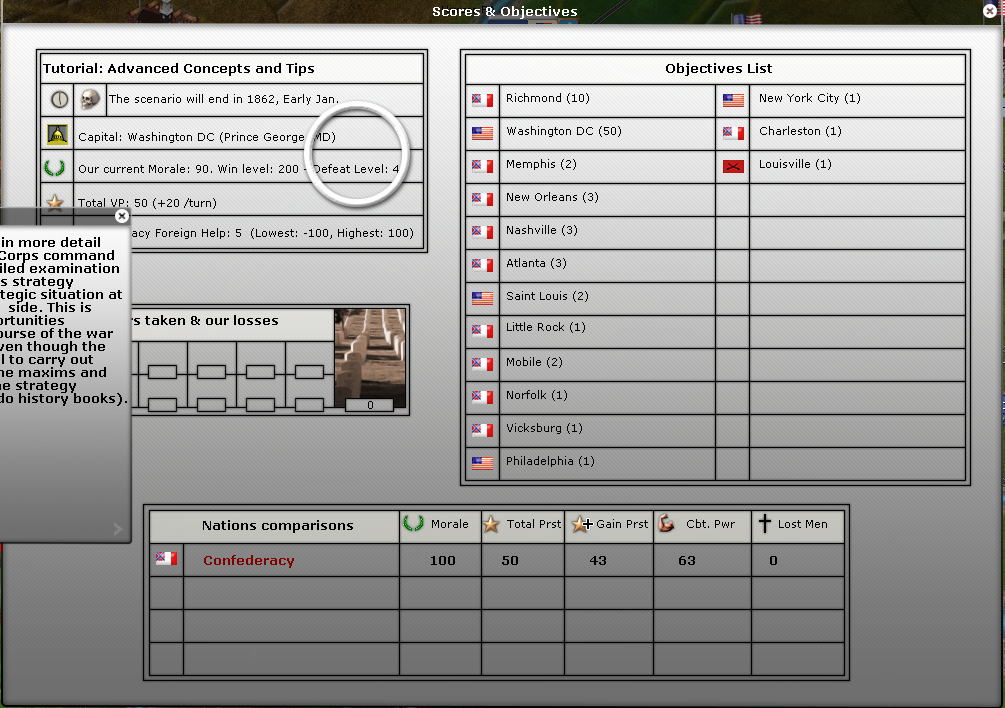Advance tutorial with the next arrow
Image resolution: width=1005 pixels, height=708 pixels.
pos(117,529)
